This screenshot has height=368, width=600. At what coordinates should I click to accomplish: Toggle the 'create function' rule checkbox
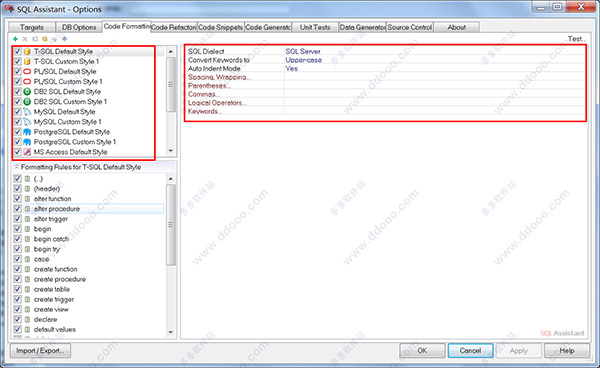18,269
